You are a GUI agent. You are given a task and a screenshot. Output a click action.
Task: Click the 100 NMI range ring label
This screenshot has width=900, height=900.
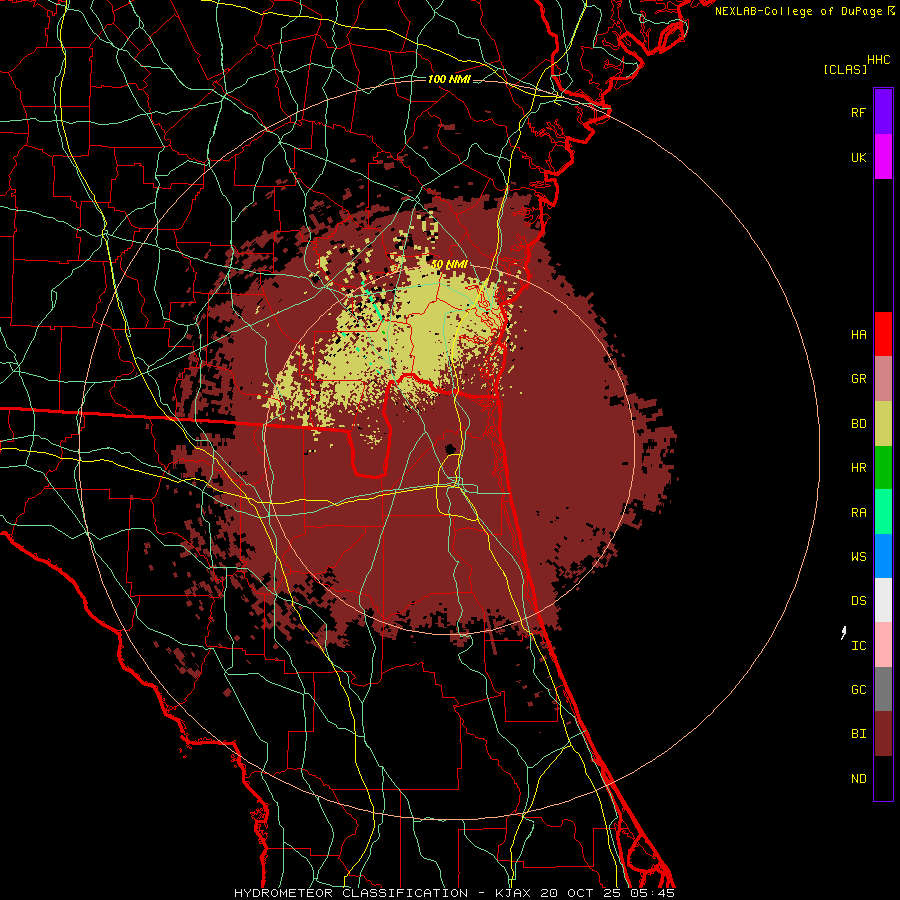(449, 79)
